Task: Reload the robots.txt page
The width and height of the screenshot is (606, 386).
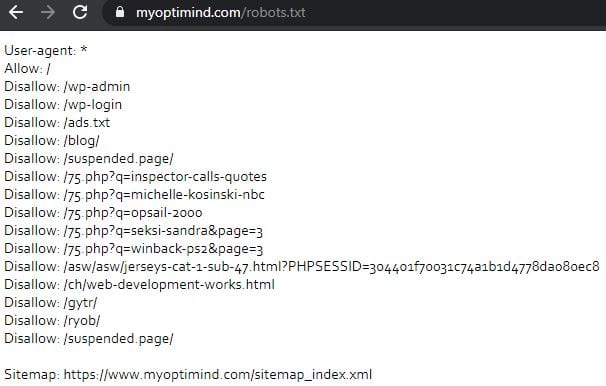Action: [x=80, y=12]
